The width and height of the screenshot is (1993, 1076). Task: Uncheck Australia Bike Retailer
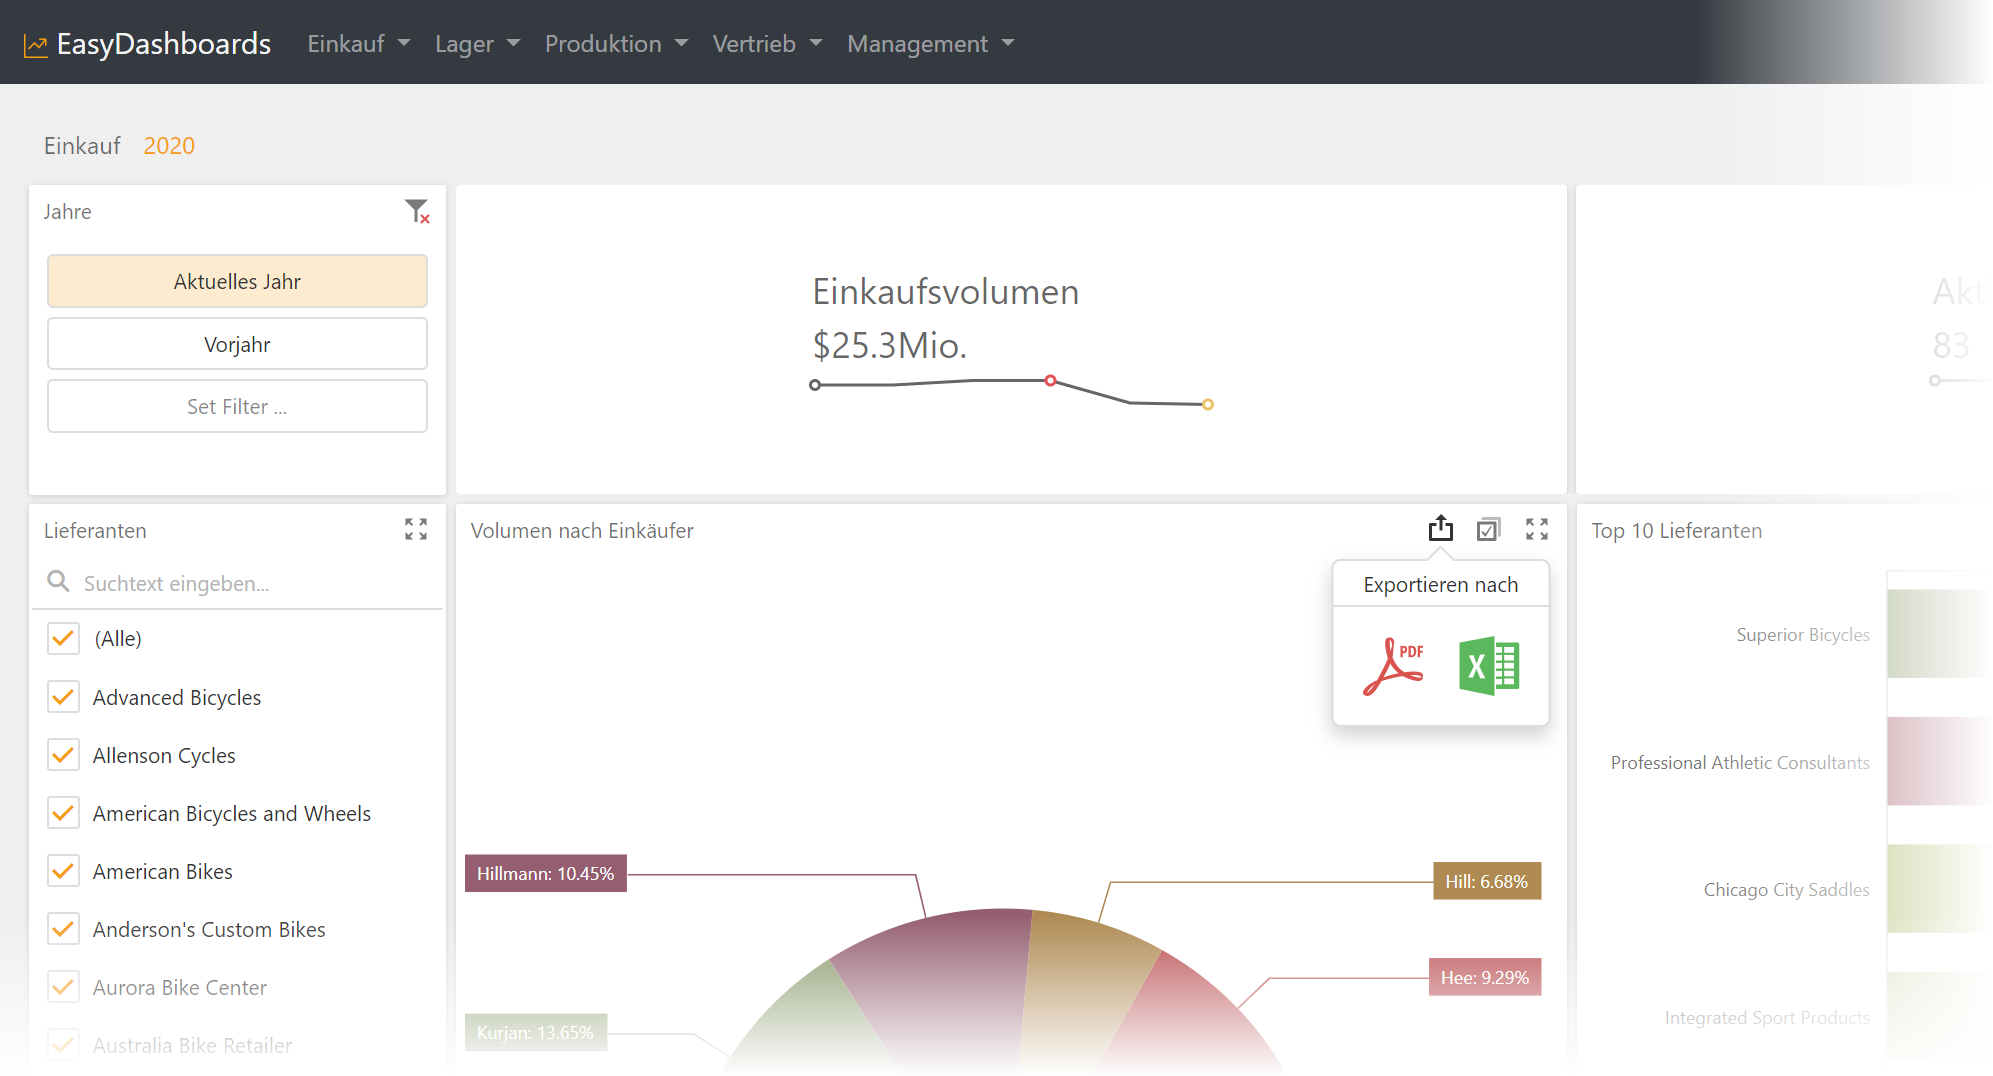click(63, 1045)
